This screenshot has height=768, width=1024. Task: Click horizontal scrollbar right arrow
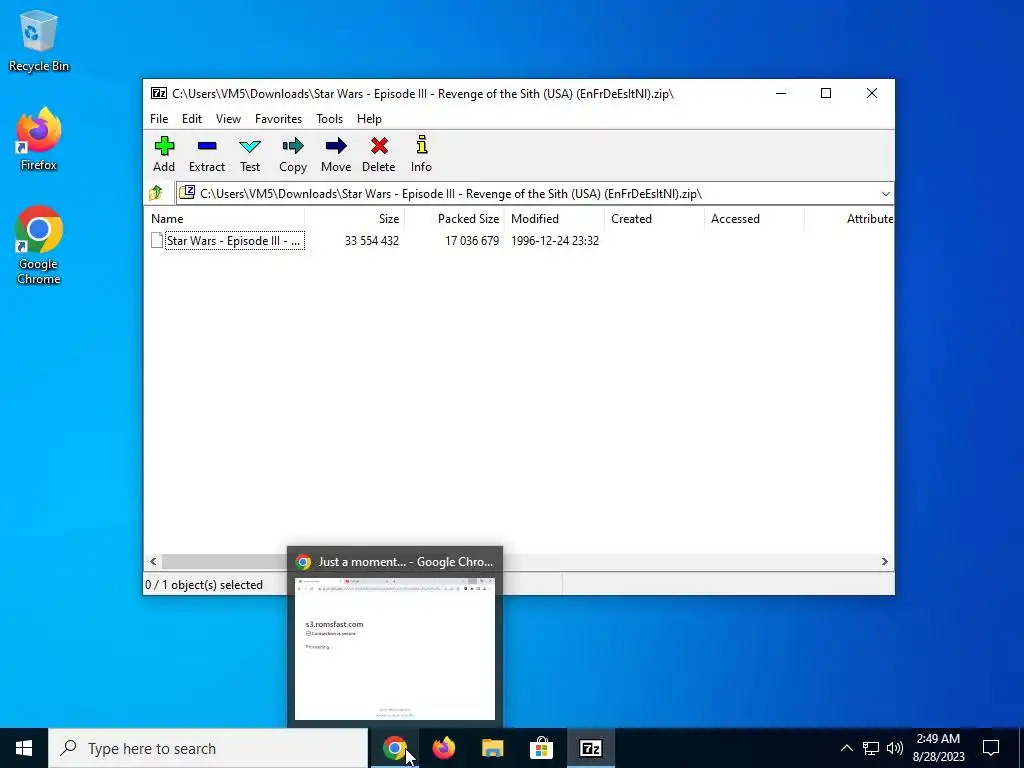click(x=884, y=562)
